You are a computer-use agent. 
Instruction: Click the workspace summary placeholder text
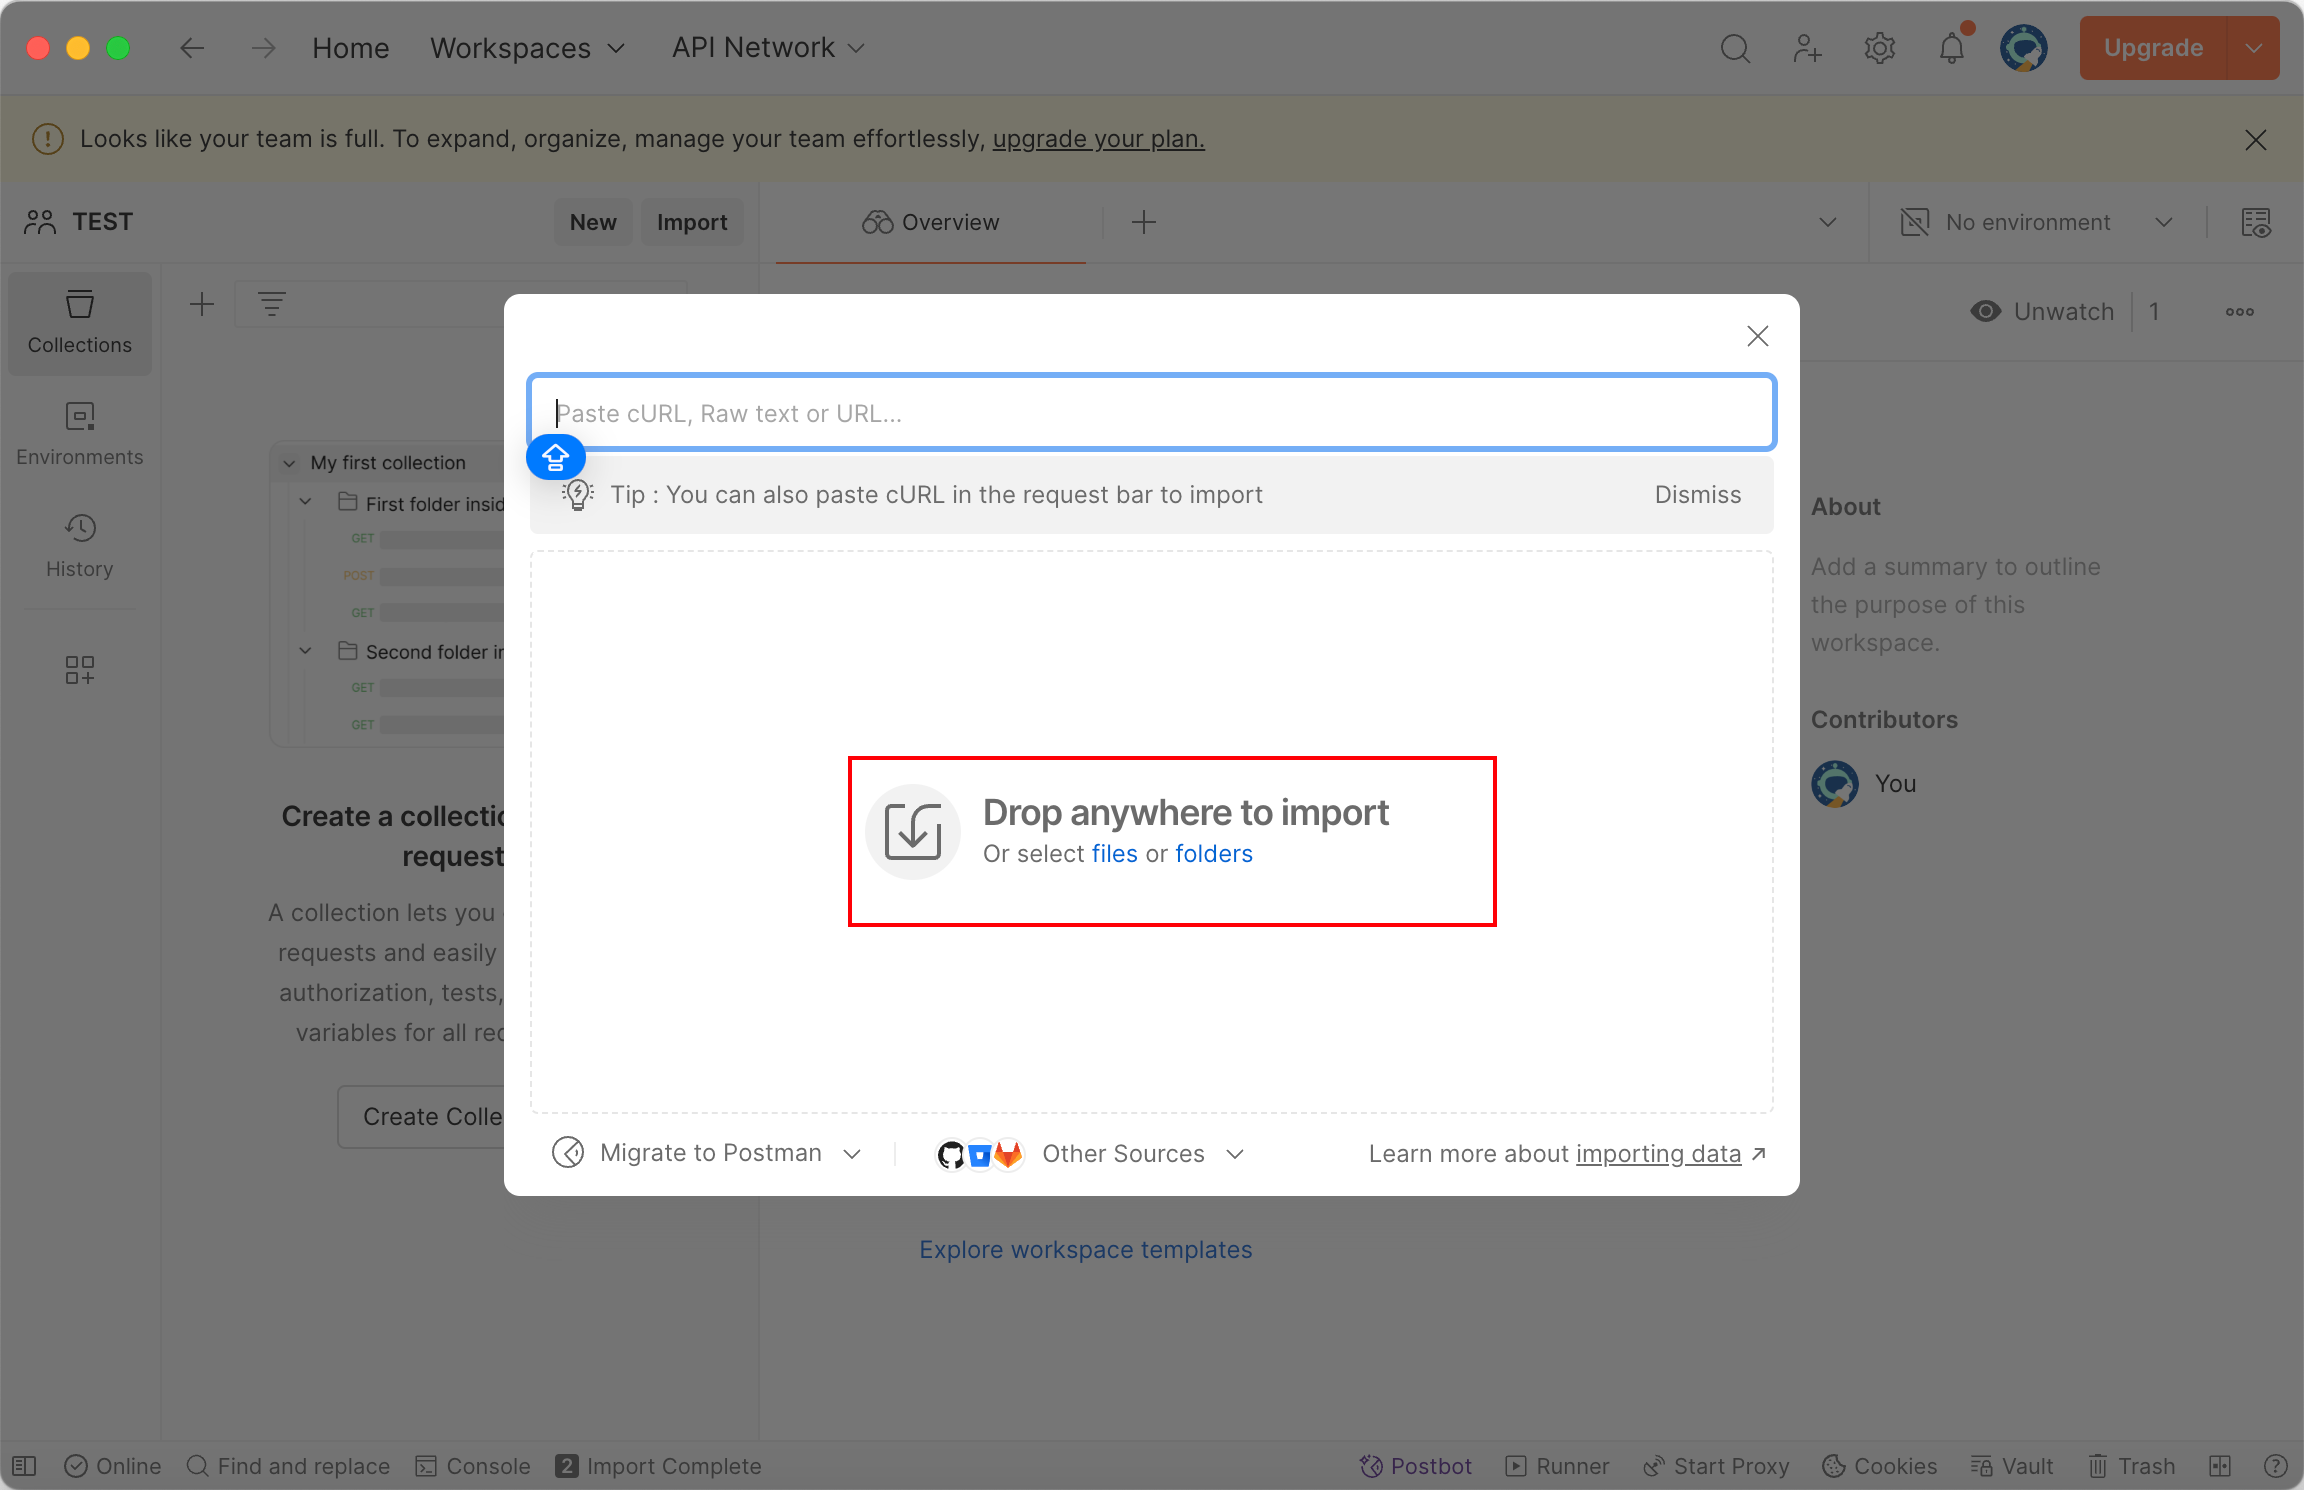[x=1956, y=605]
